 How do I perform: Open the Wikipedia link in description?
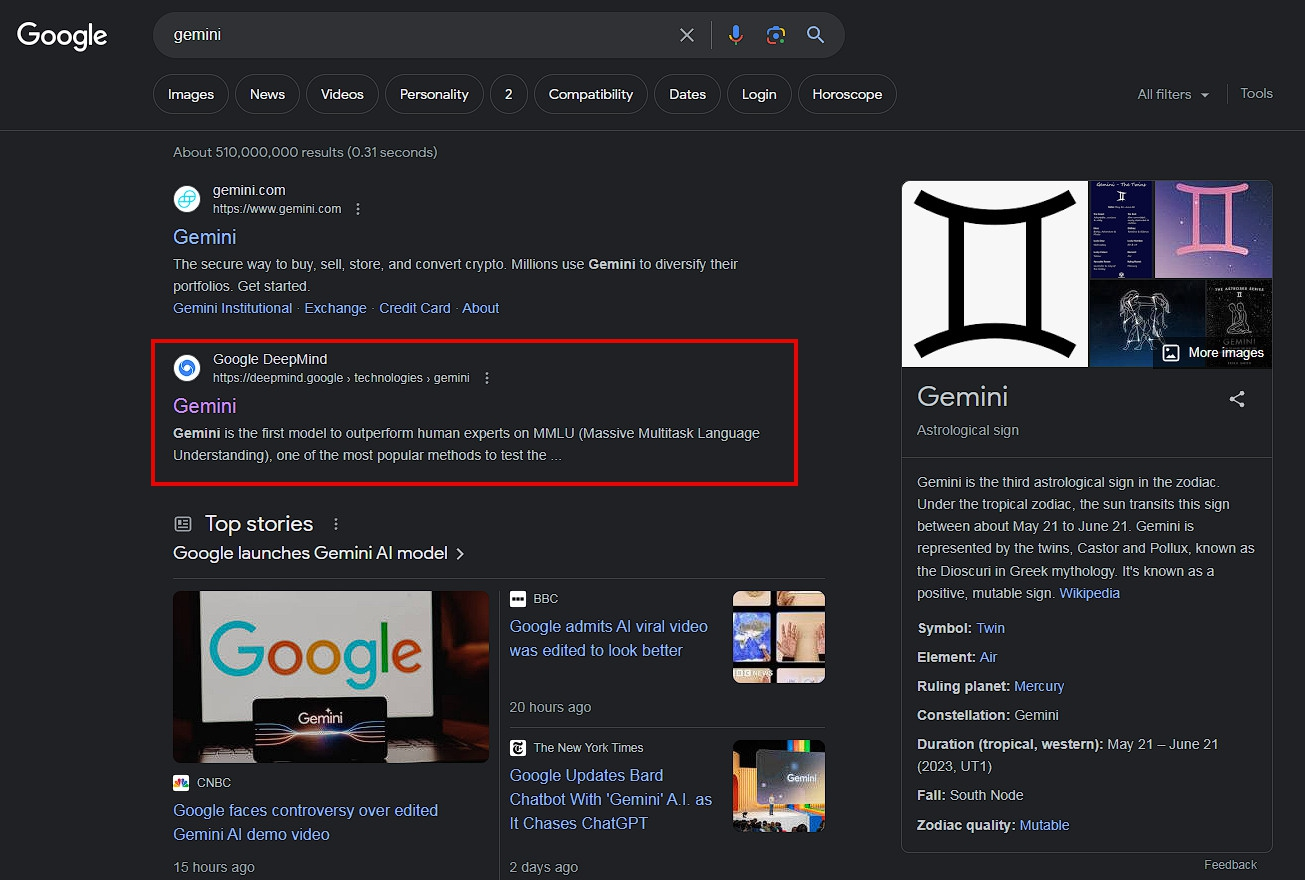click(1090, 593)
